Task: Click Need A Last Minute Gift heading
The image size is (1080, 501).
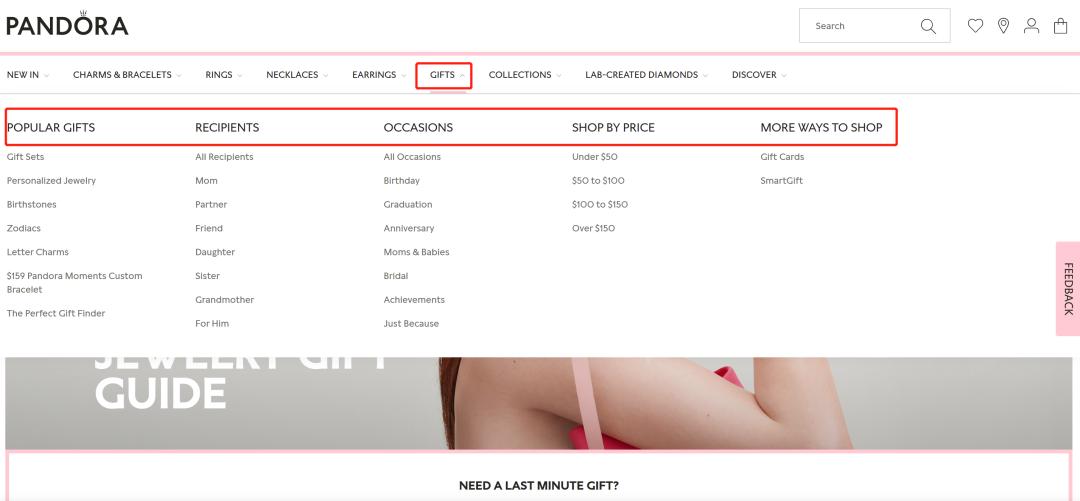Action: pos(539,486)
